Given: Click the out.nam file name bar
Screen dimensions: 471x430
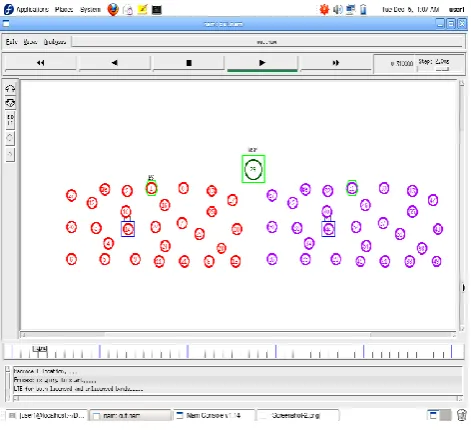Looking at the screenshot, I should (x=268, y=42).
